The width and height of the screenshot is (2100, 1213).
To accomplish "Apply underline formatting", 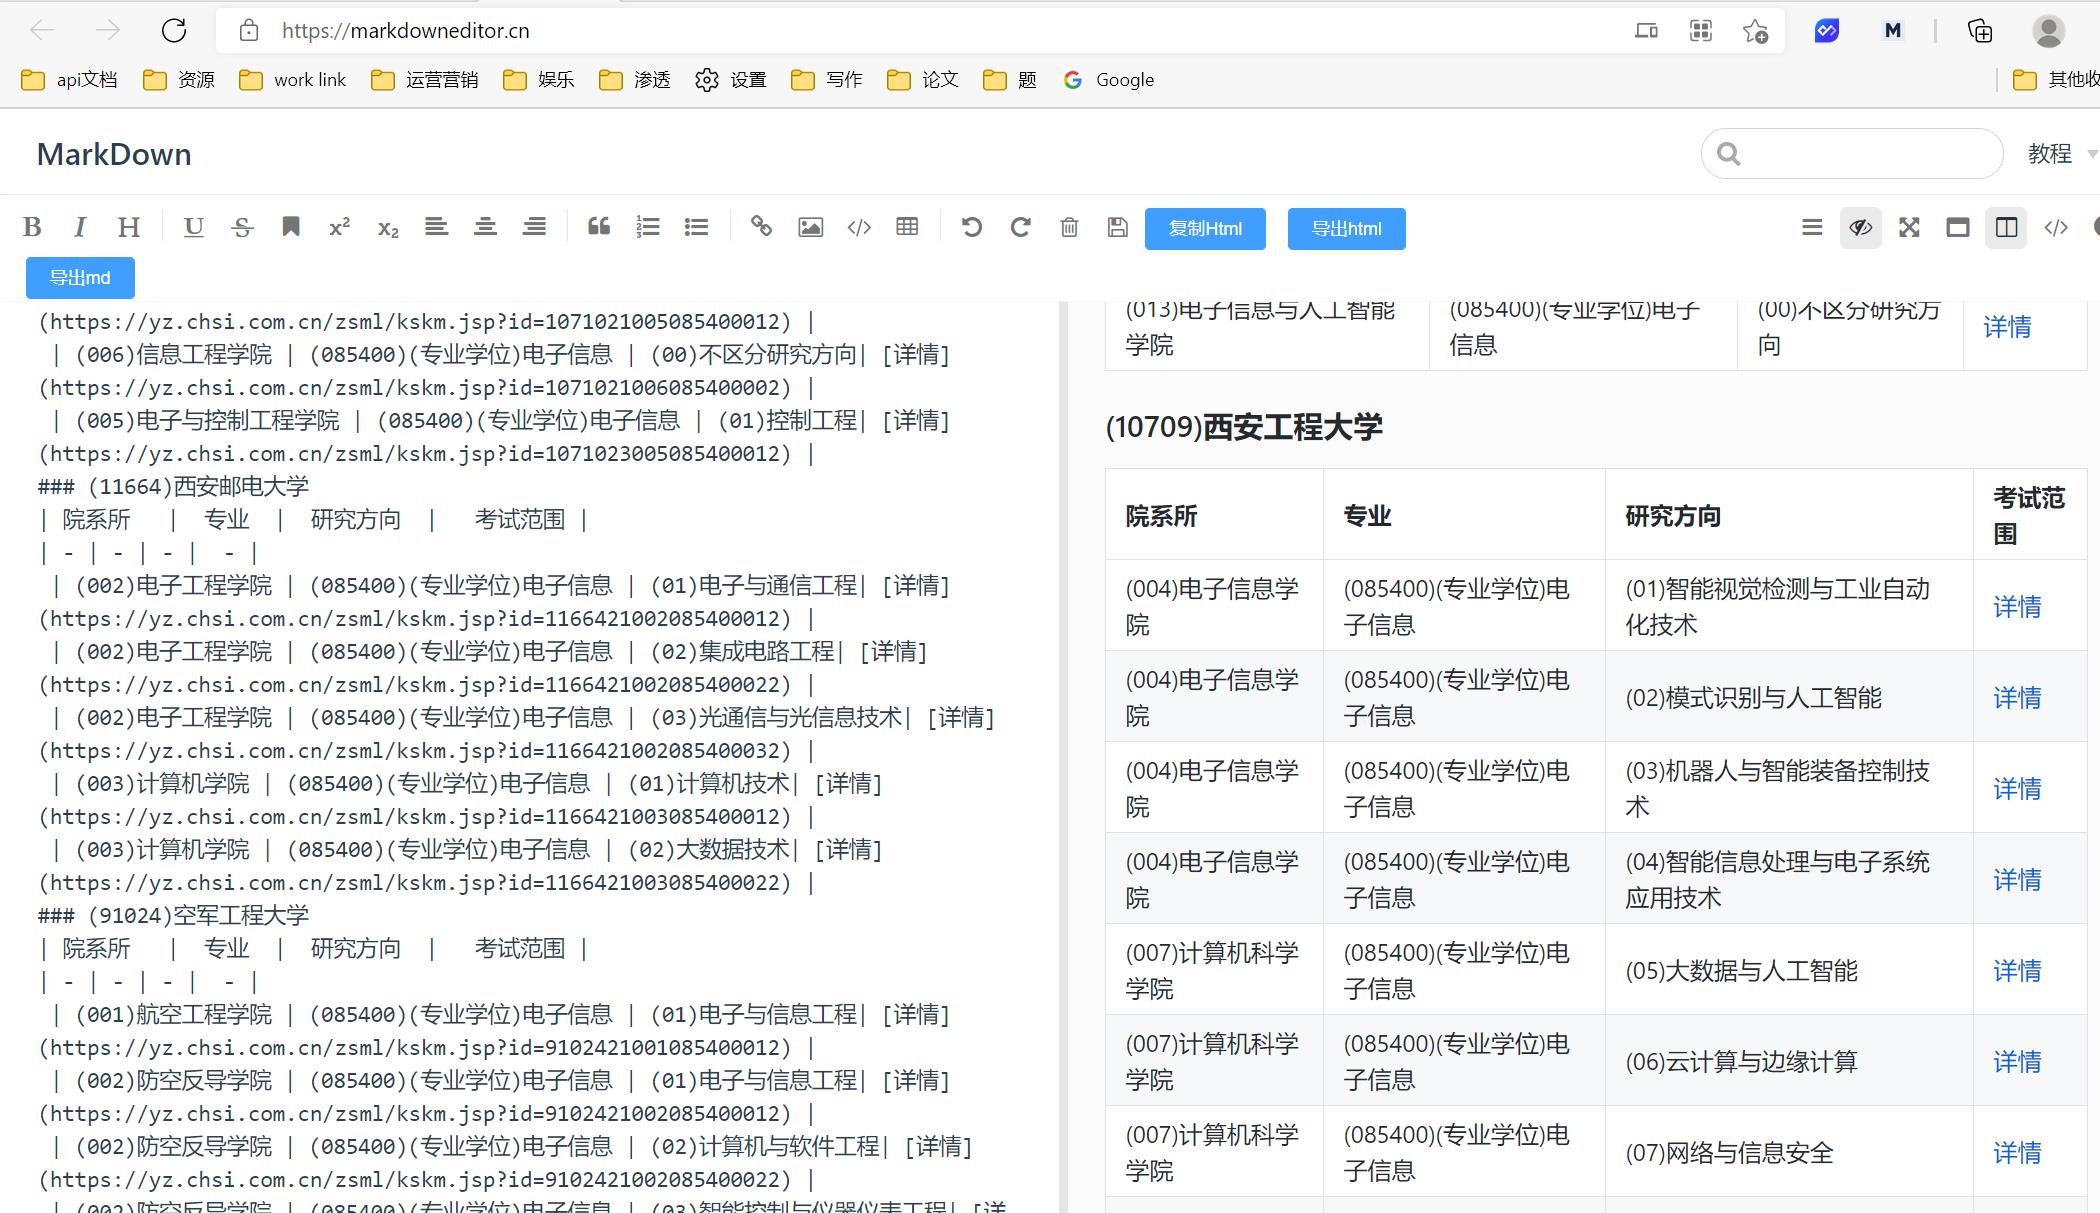I will point(194,227).
